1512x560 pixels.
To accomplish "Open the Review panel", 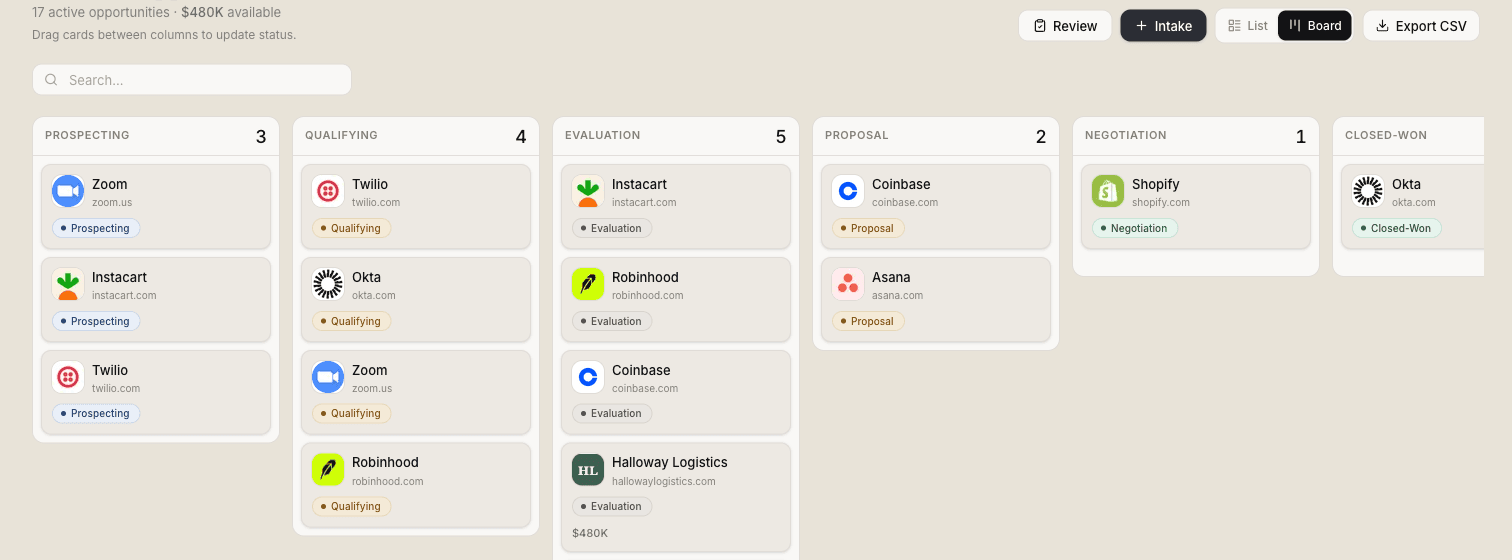I will [1065, 26].
